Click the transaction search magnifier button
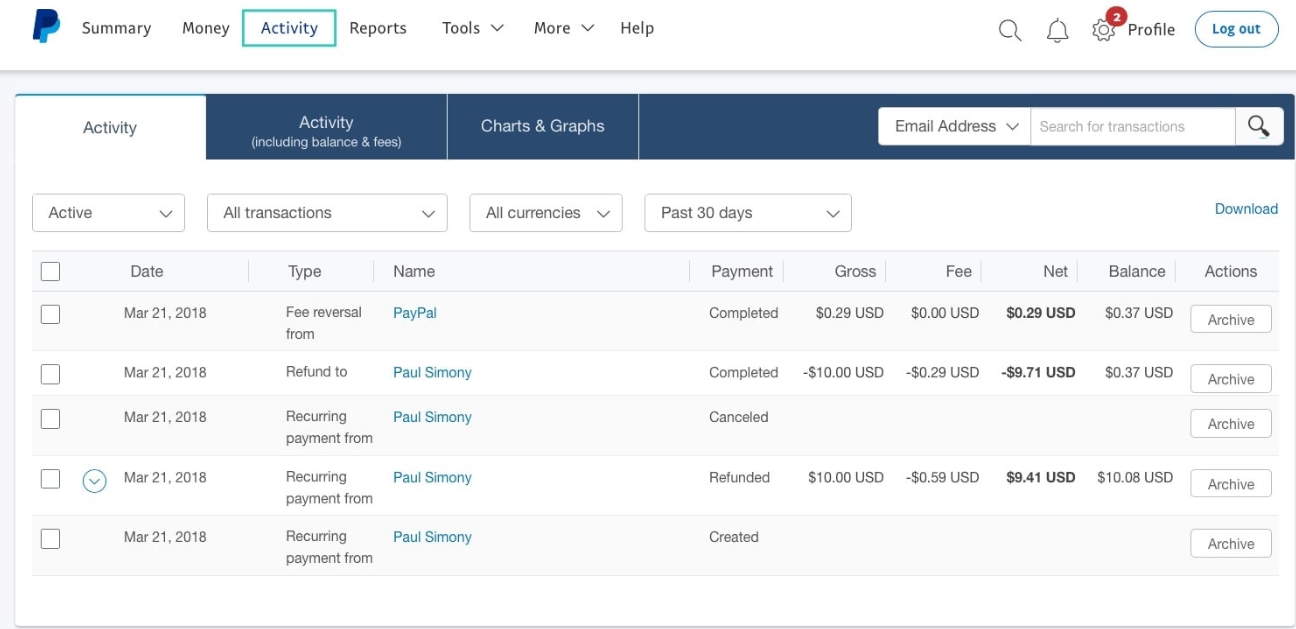The width and height of the screenshot is (1296, 629). coord(1259,127)
